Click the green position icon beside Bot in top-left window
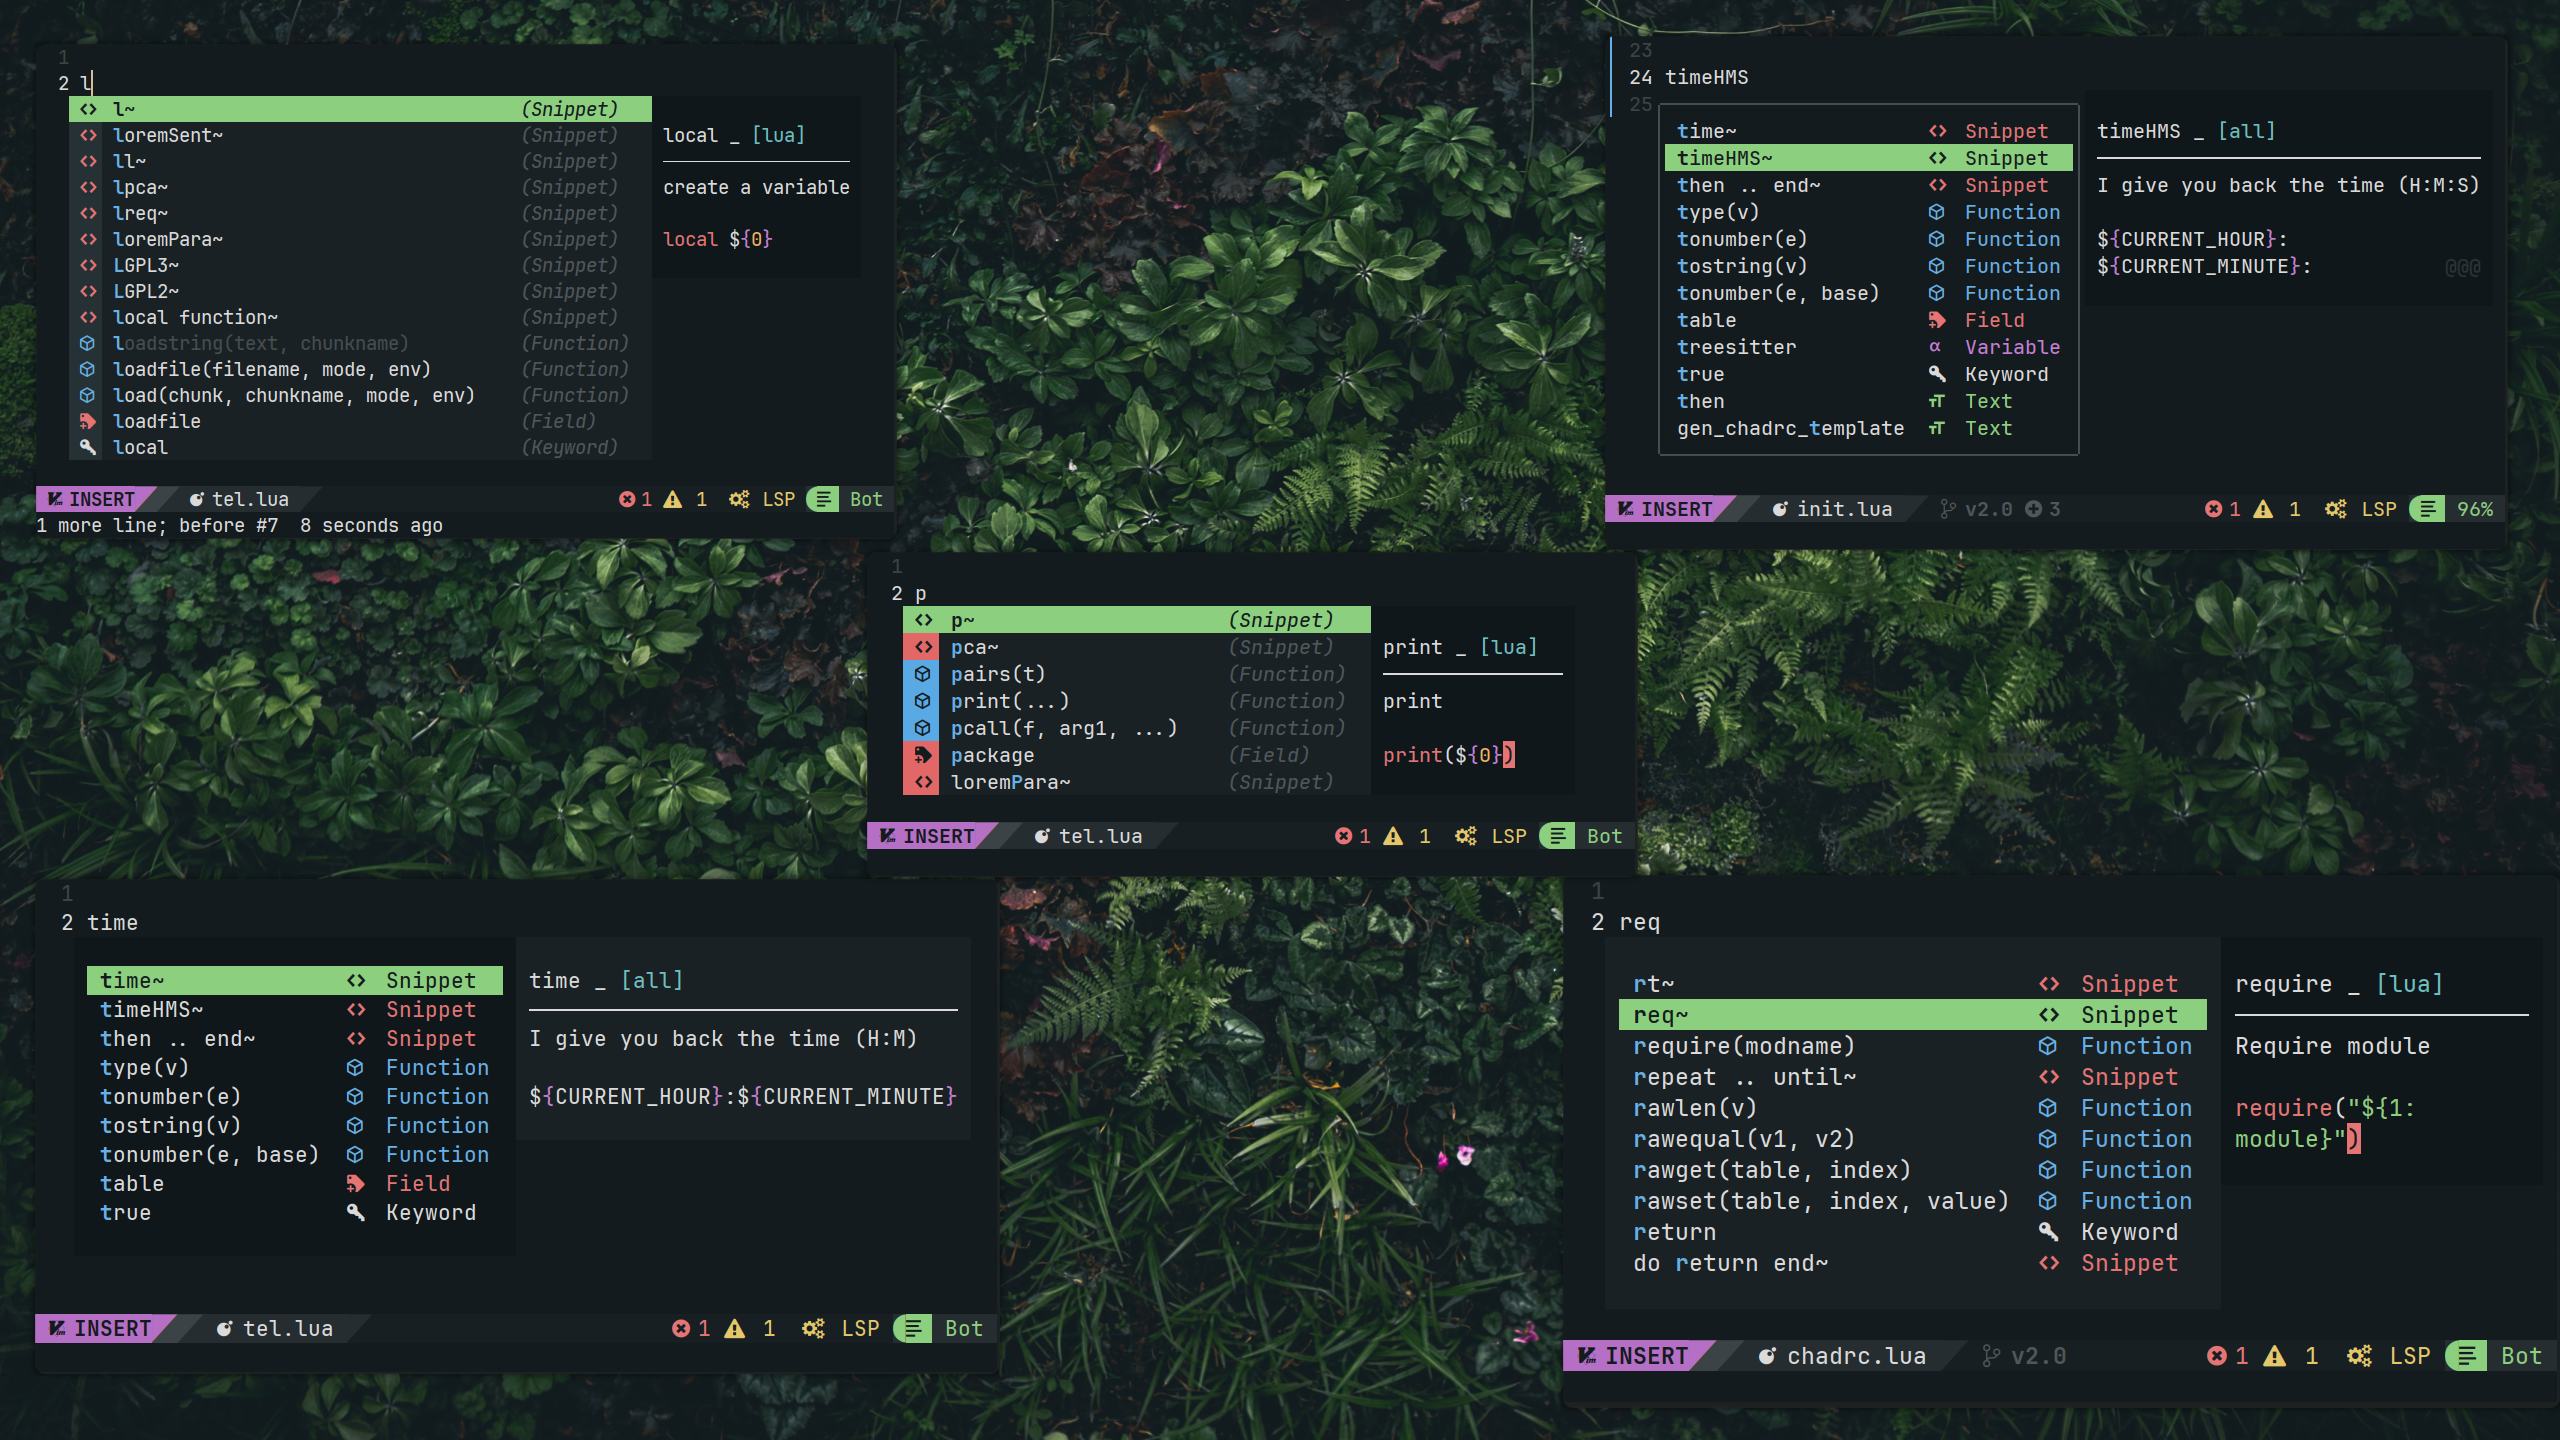 (823, 499)
